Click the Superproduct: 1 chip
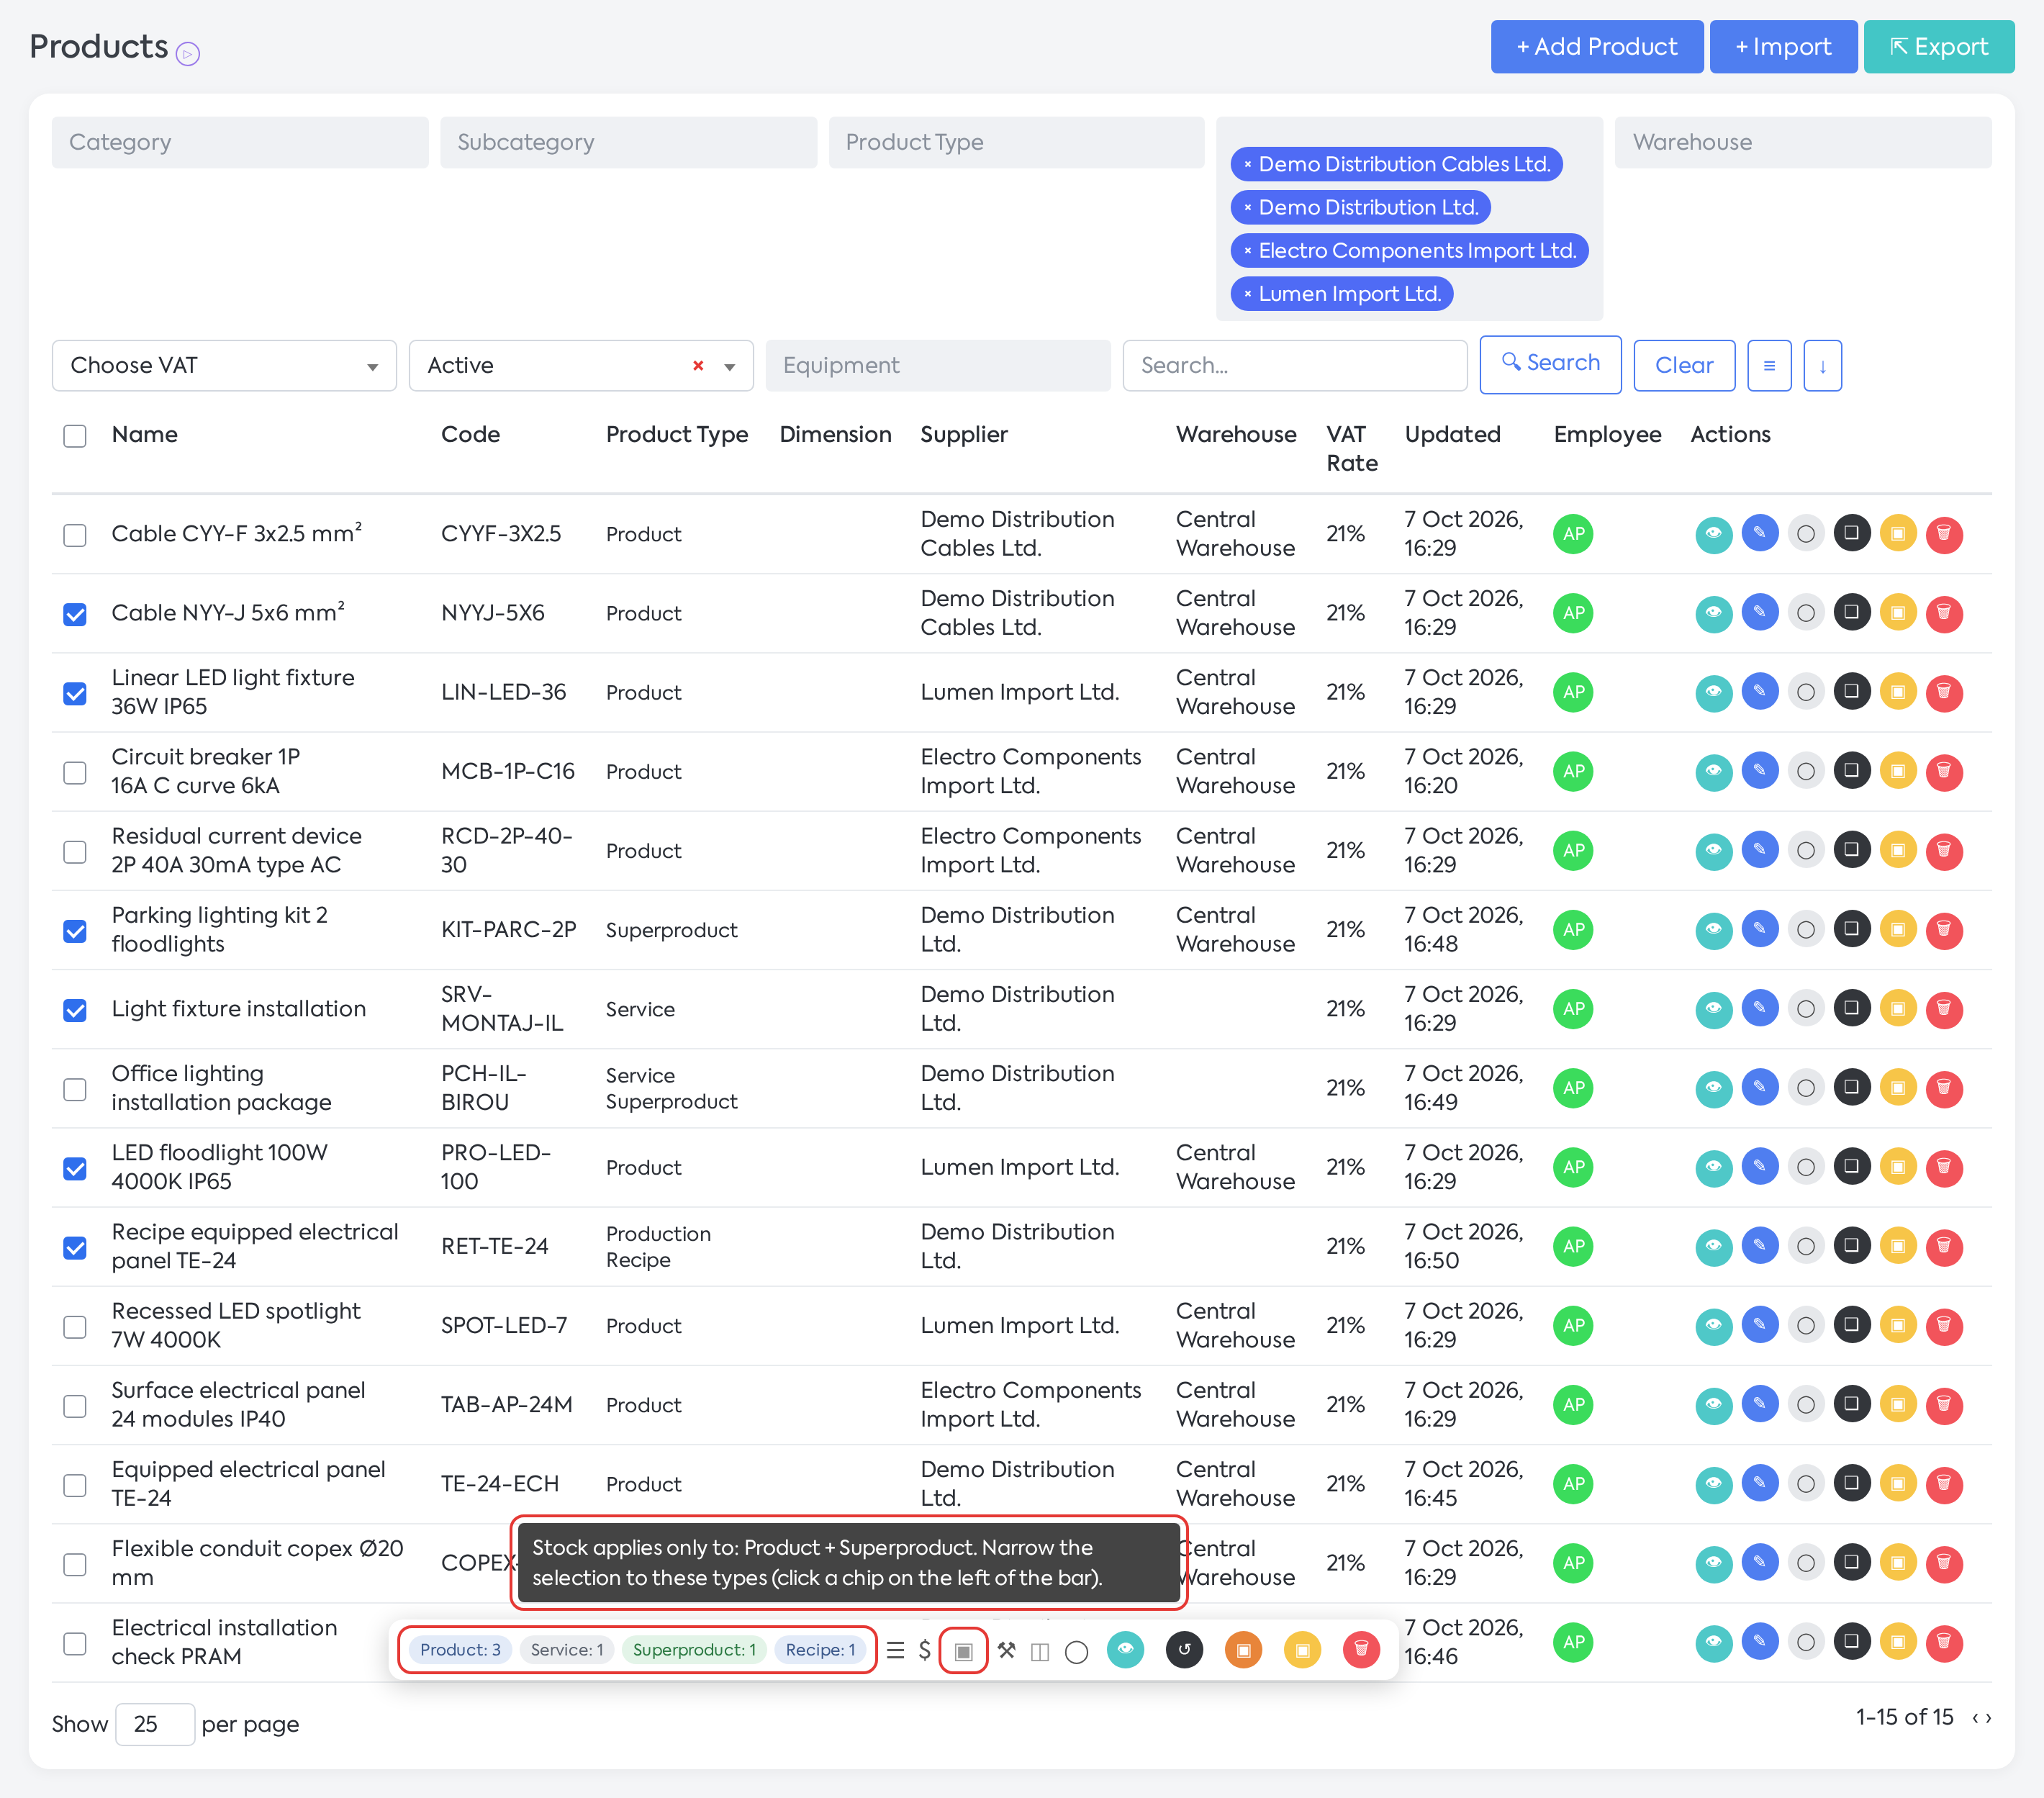2044x1798 pixels. coord(694,1650)
